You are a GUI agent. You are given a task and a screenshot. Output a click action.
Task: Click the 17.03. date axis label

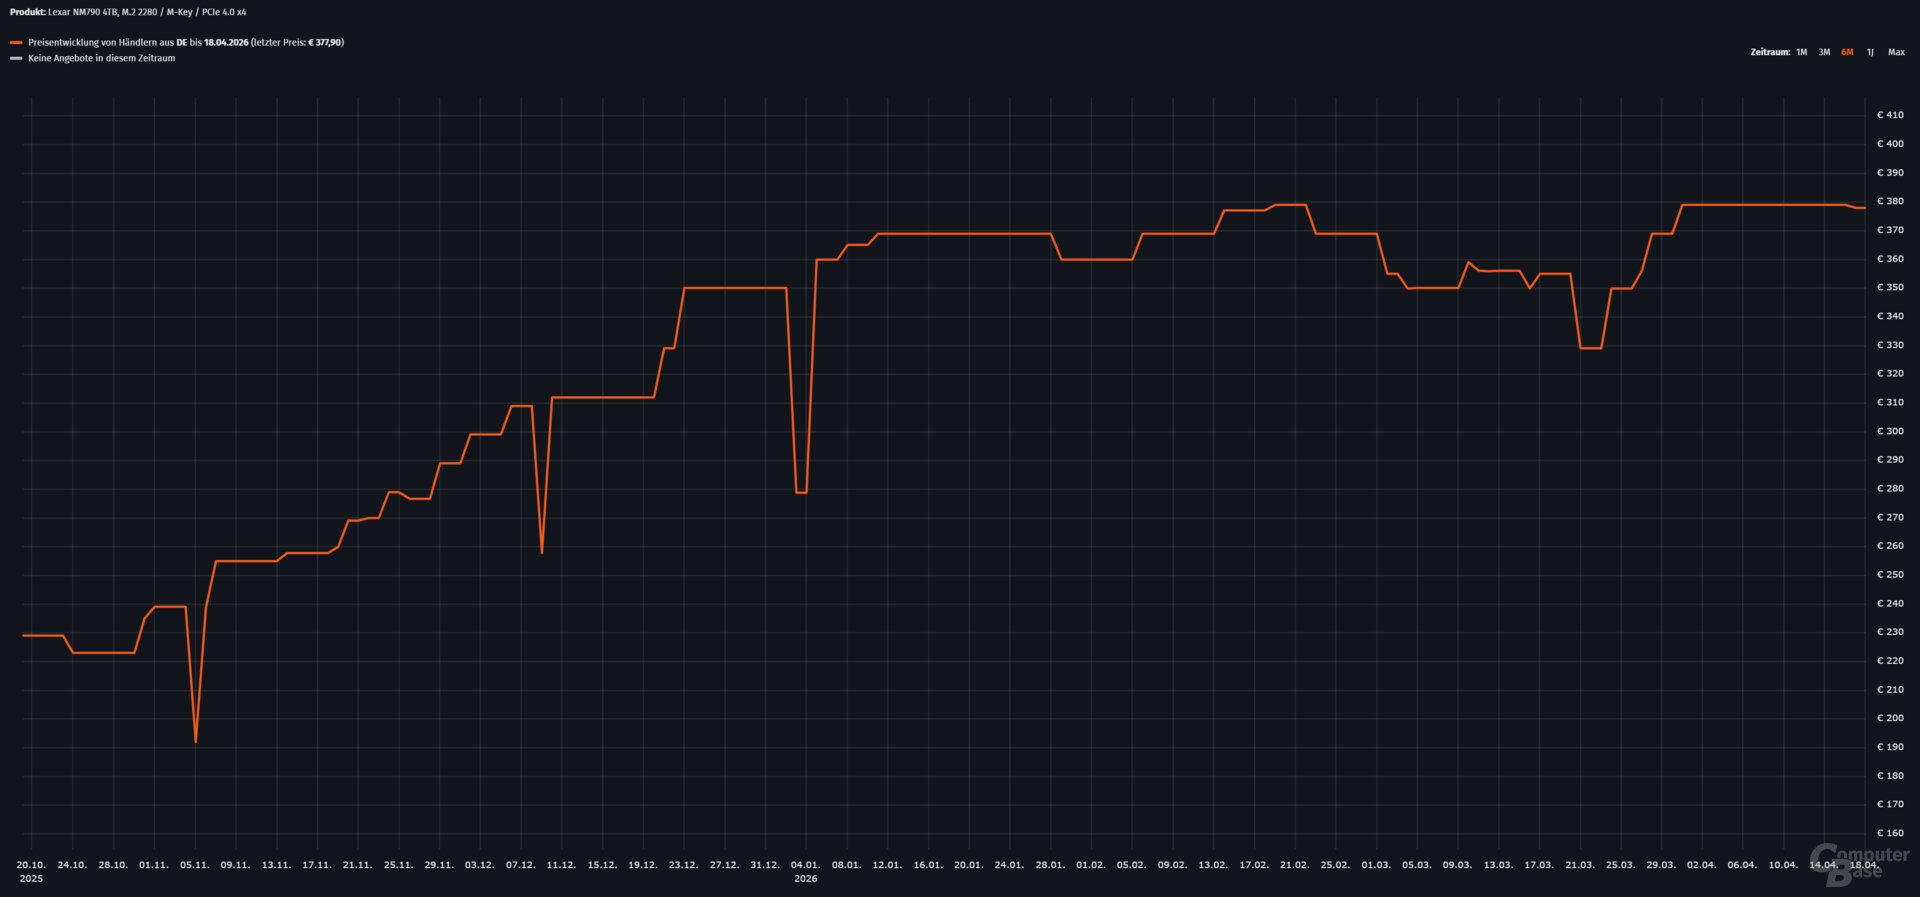[1539, 865]
